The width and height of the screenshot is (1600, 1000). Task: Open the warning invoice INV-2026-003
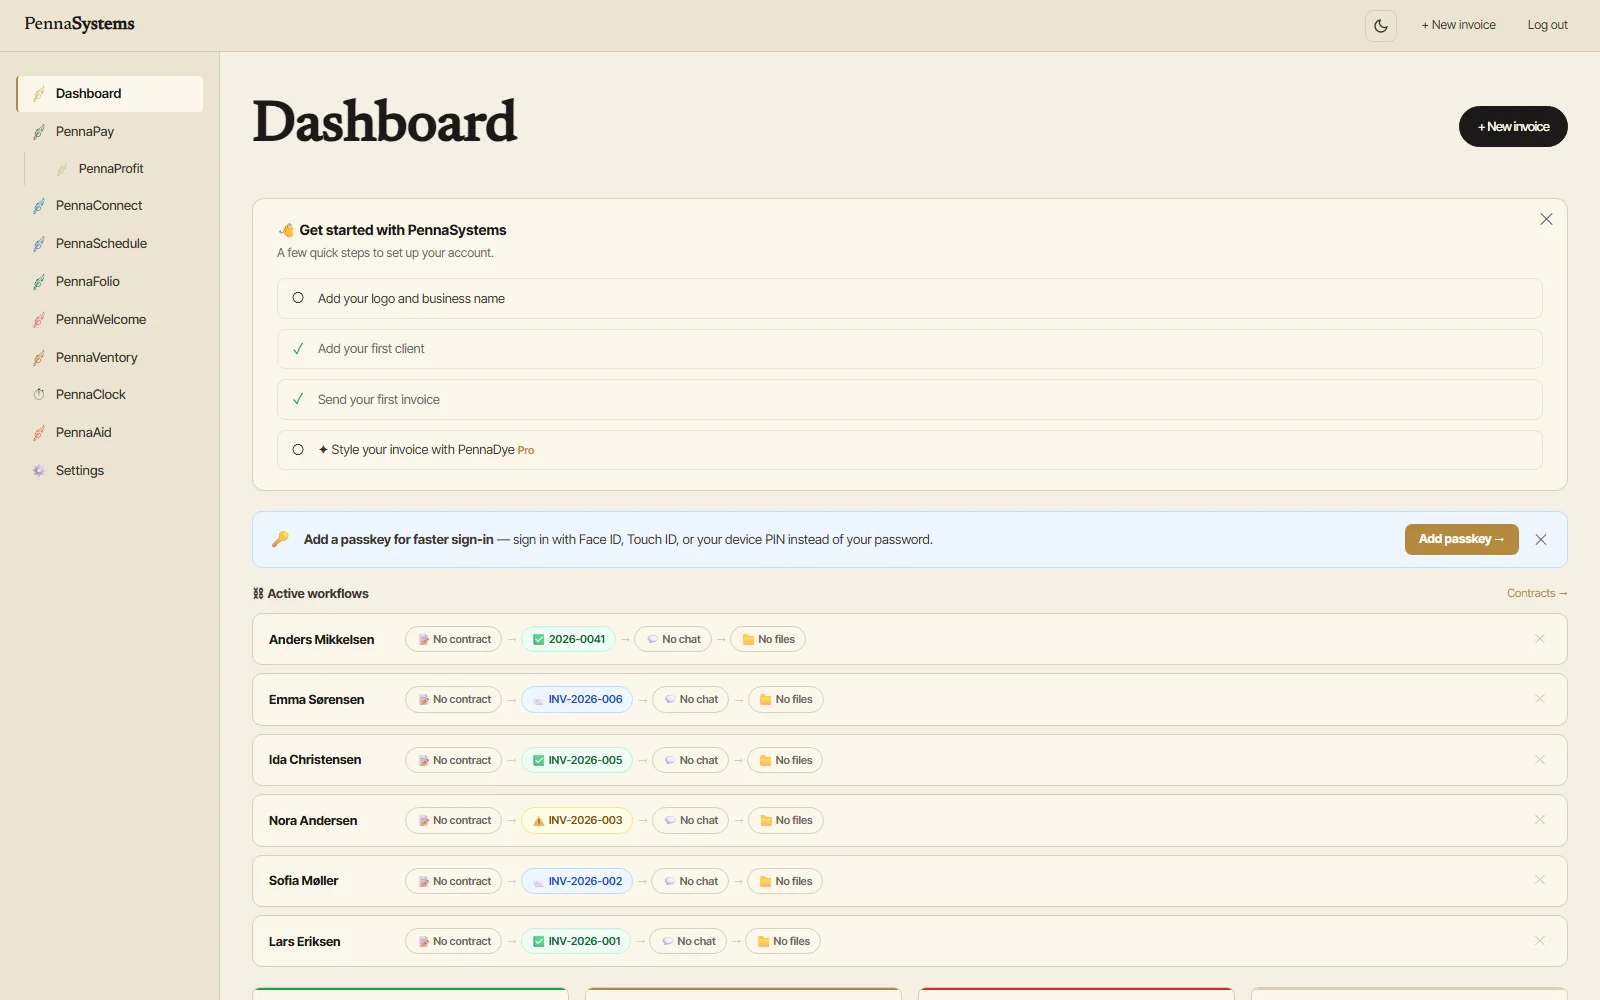pyautogui.click(x=577, y=821)
